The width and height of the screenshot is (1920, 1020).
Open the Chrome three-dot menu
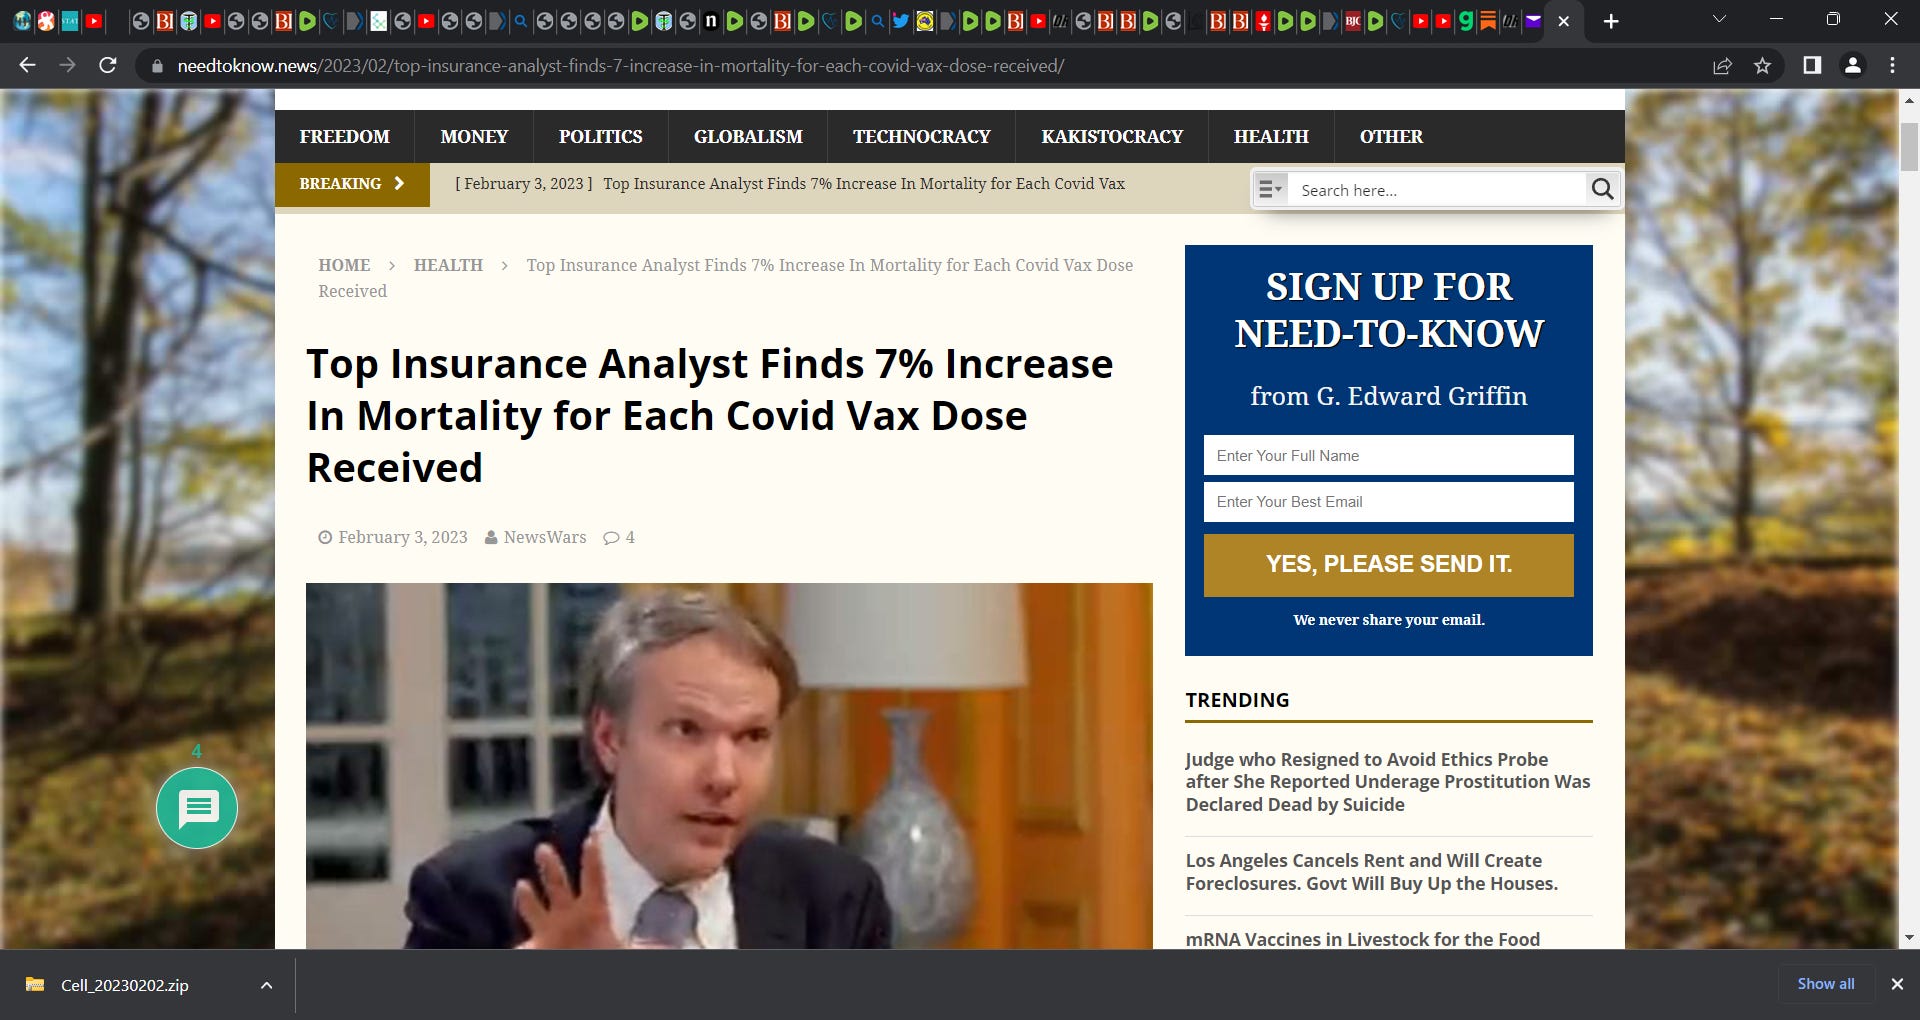(1892, 65)
